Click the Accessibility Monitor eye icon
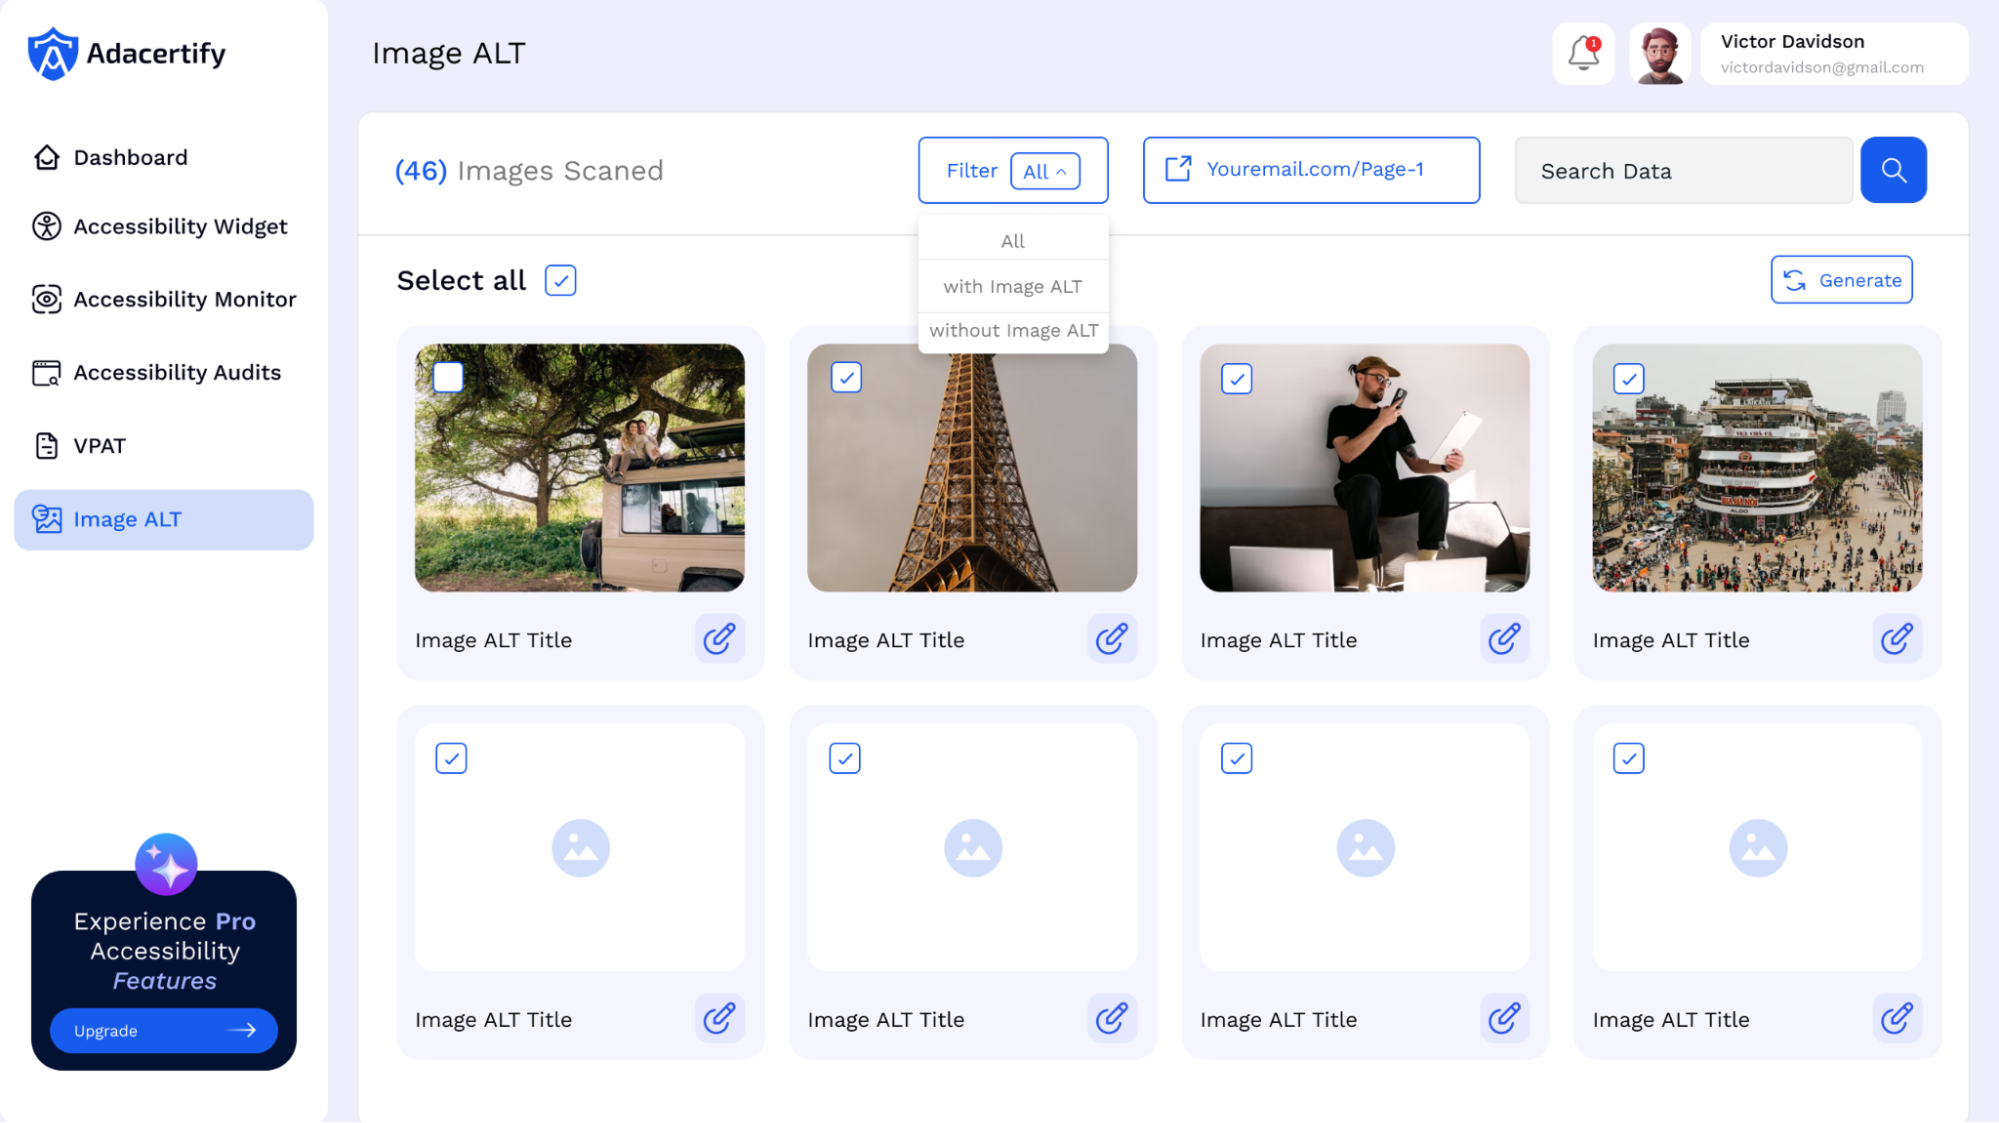 [47, 299]
